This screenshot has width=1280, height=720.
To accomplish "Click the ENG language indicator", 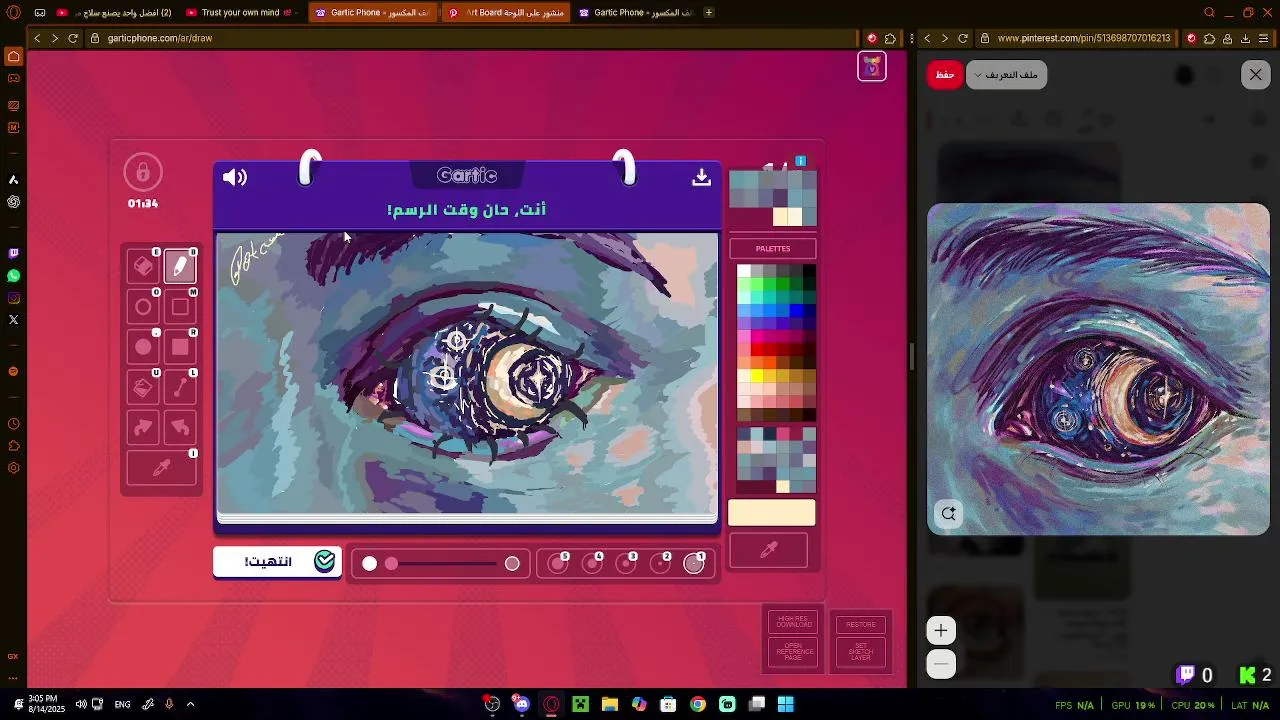I will (x=122, y=705).
